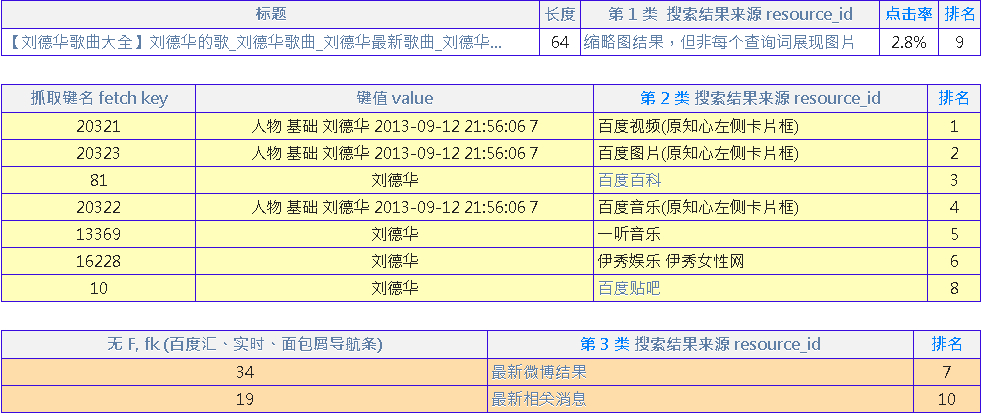
Task: Select rank 1 in the second table
Action: (954, 126)
